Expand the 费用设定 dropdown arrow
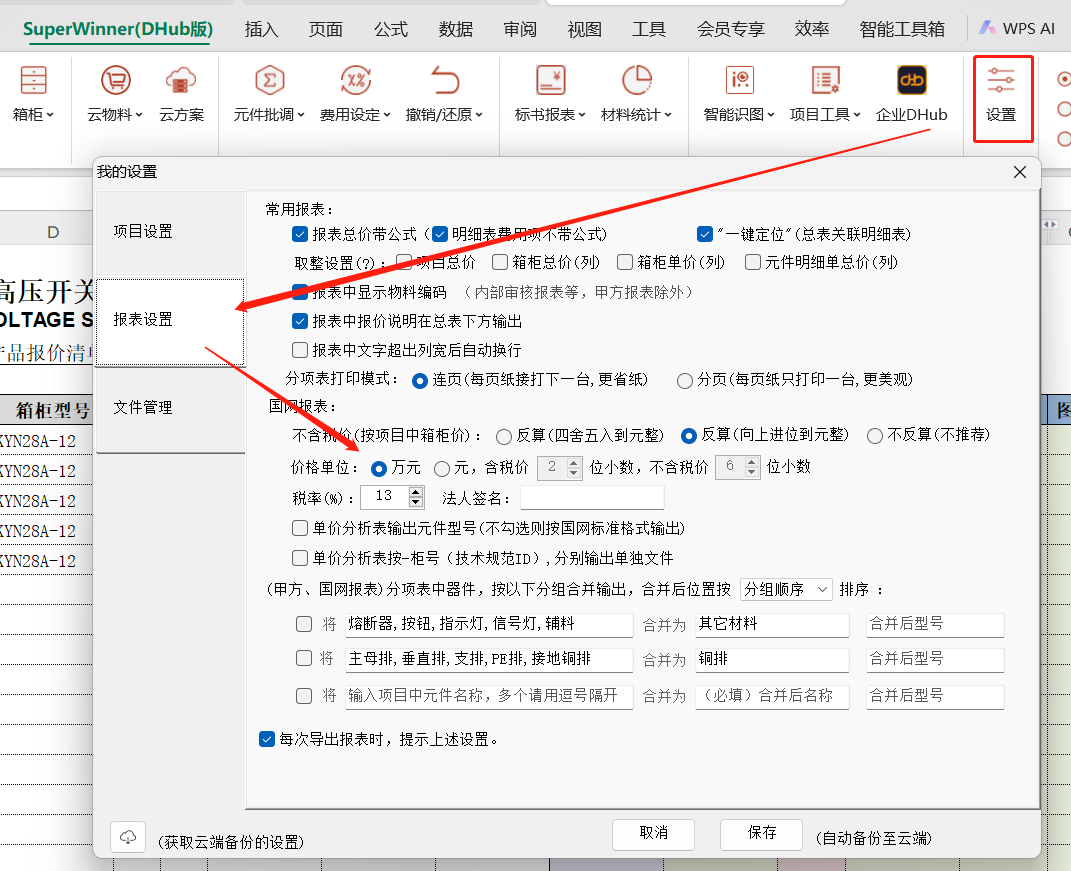The width and height of the screenshot is (1071, 871). (387, 115)
